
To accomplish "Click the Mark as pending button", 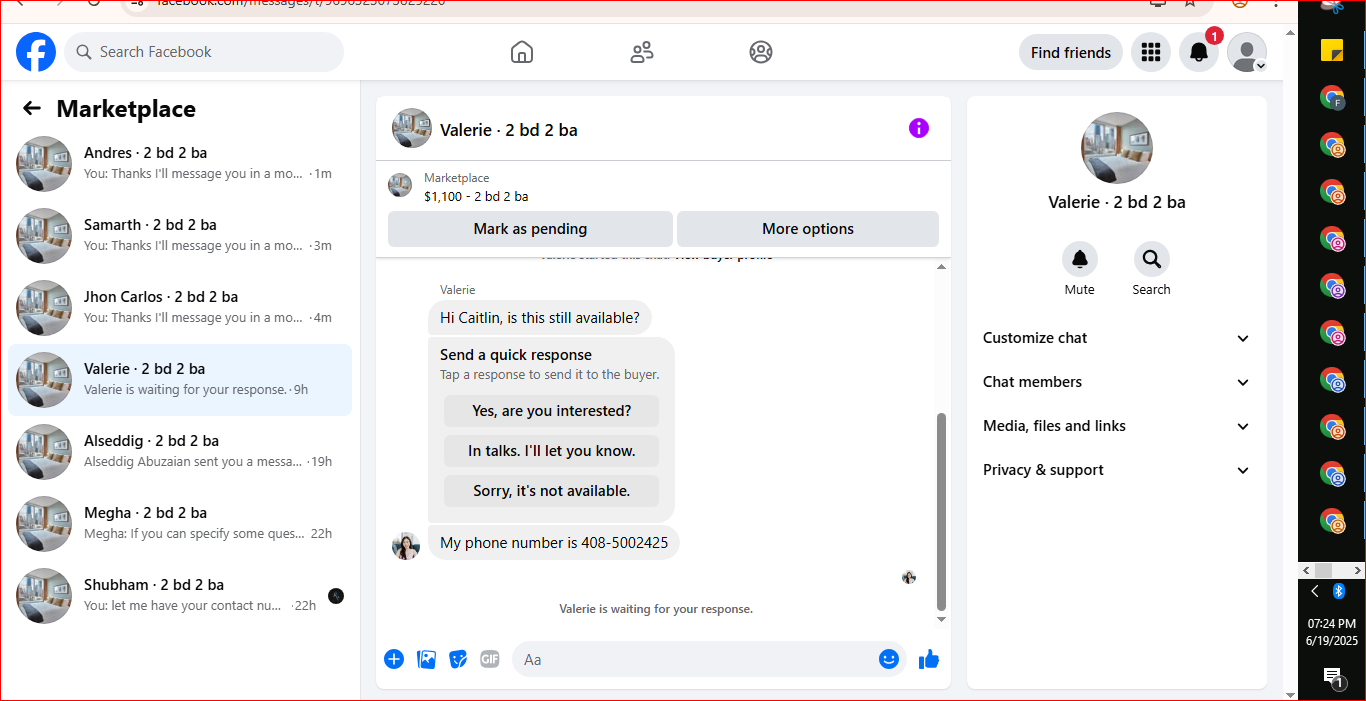I will [530, 229].
